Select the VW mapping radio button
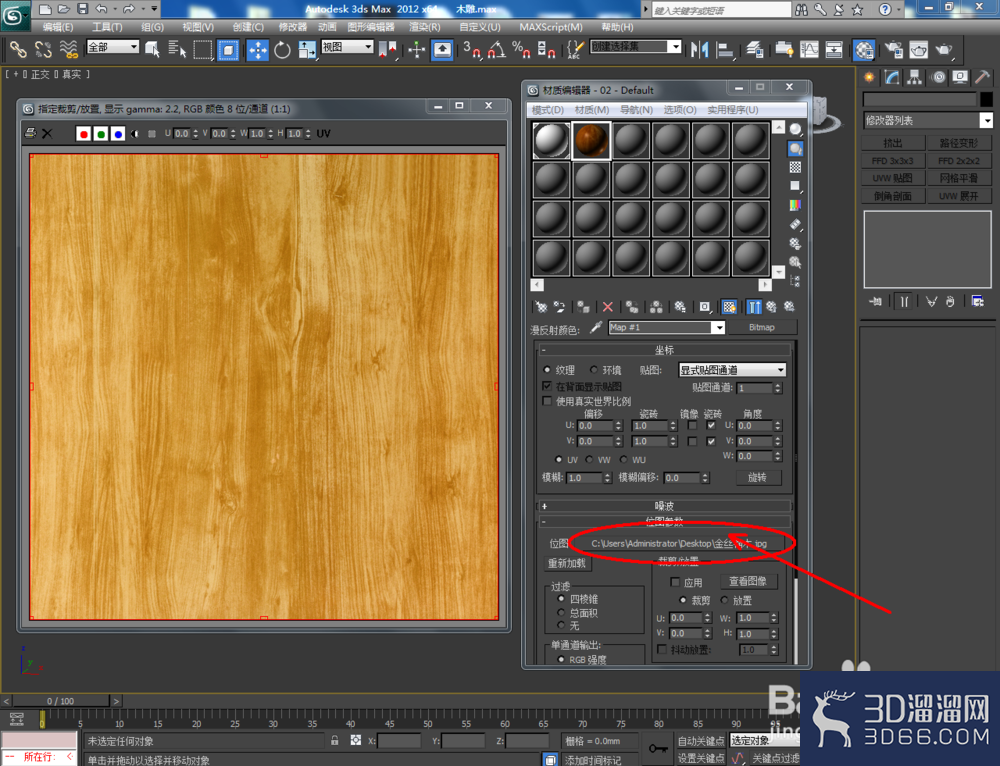The height and width of the screenshot is (766, 1000). coord(589,459)
